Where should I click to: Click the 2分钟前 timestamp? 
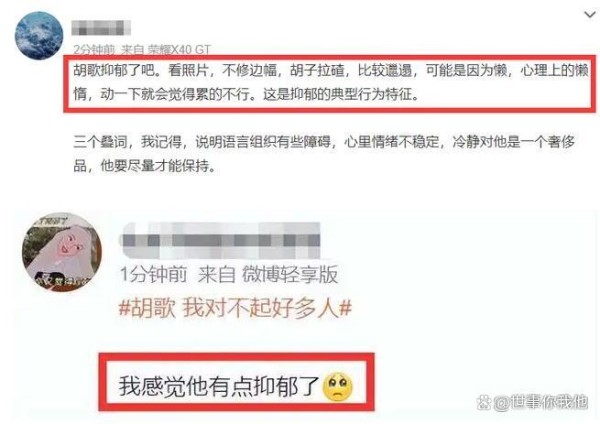pos(94,49)
